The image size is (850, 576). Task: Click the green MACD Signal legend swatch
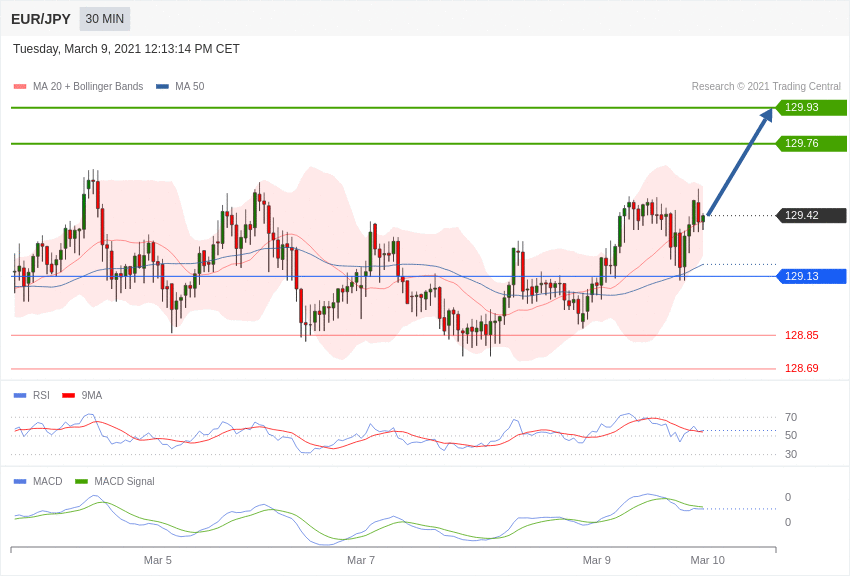coord(81,481)
